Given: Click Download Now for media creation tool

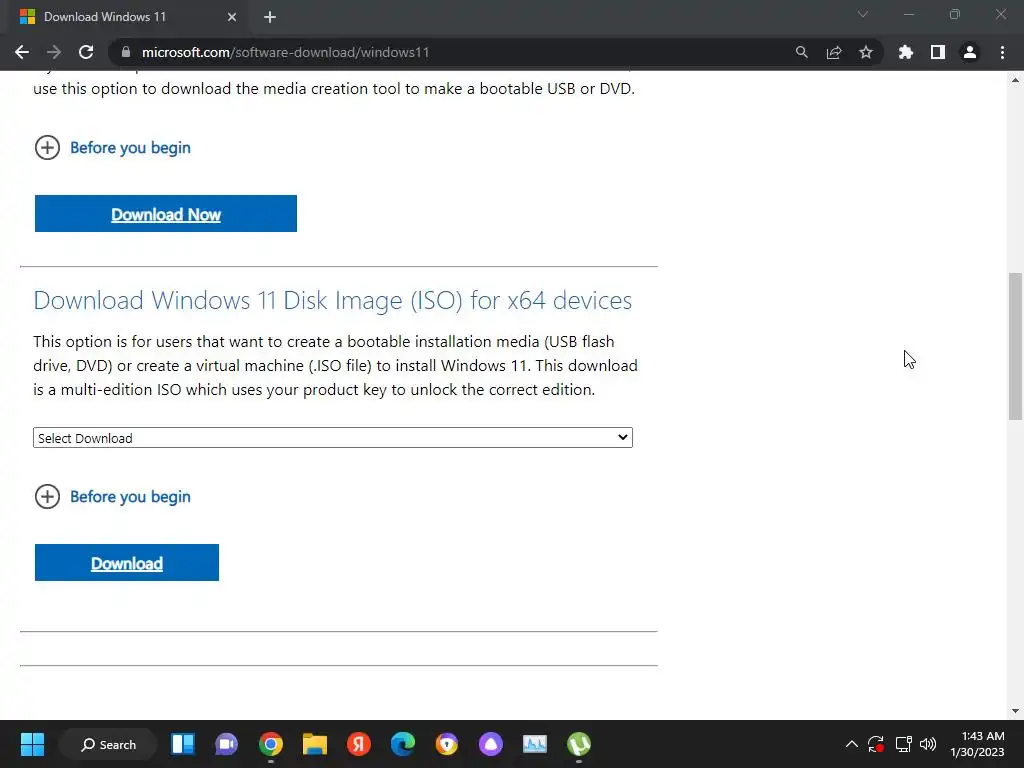Looking at the screenshot, I should click(166, 214).
